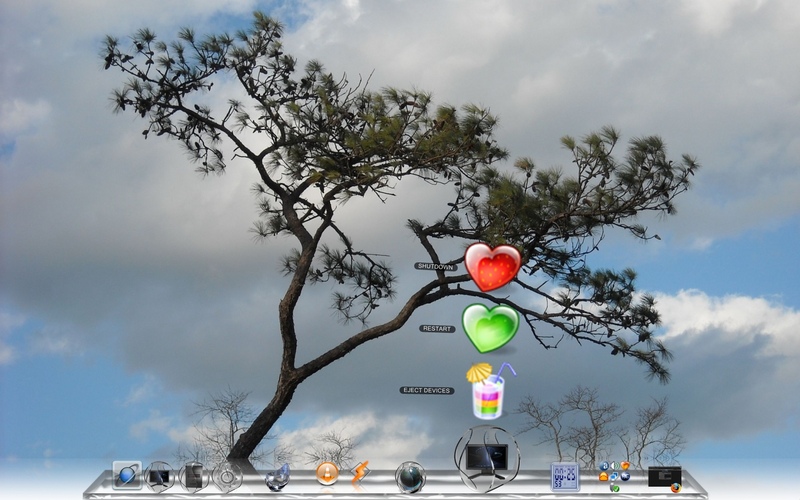Open the Firefox window thumbnail in the dock
800x500 pixels.
tap(665, 478)
